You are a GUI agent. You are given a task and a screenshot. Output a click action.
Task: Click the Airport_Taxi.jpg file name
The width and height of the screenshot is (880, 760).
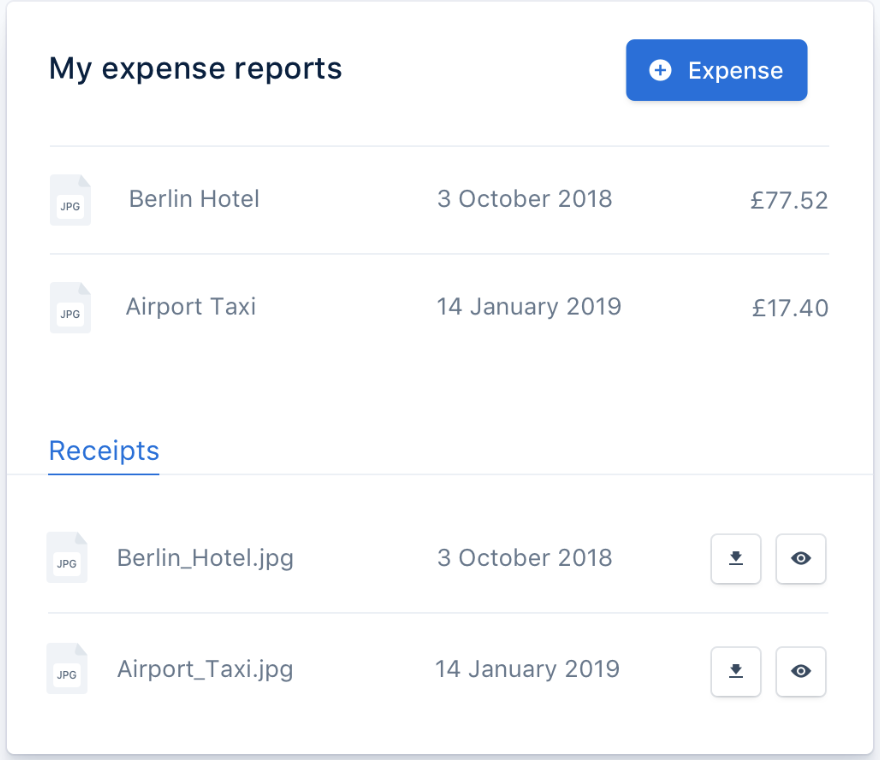pyautogui.click(x=205, y=669)
